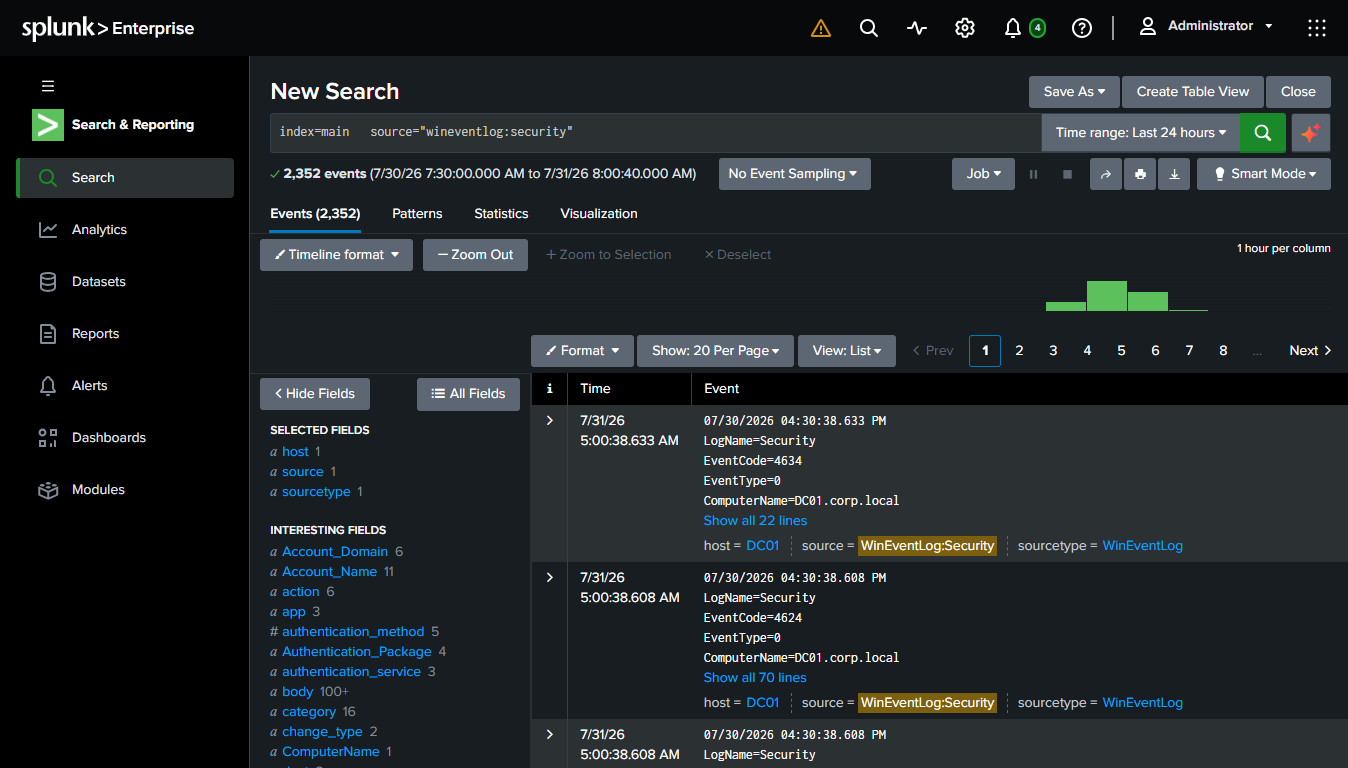This screenshot has width=1348, height=768.
Task: Open the Job dropdown menu
Action: point(983,174)
